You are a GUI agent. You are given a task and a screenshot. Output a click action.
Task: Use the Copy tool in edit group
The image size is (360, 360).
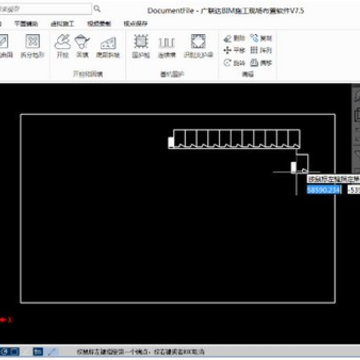[261, 38]
